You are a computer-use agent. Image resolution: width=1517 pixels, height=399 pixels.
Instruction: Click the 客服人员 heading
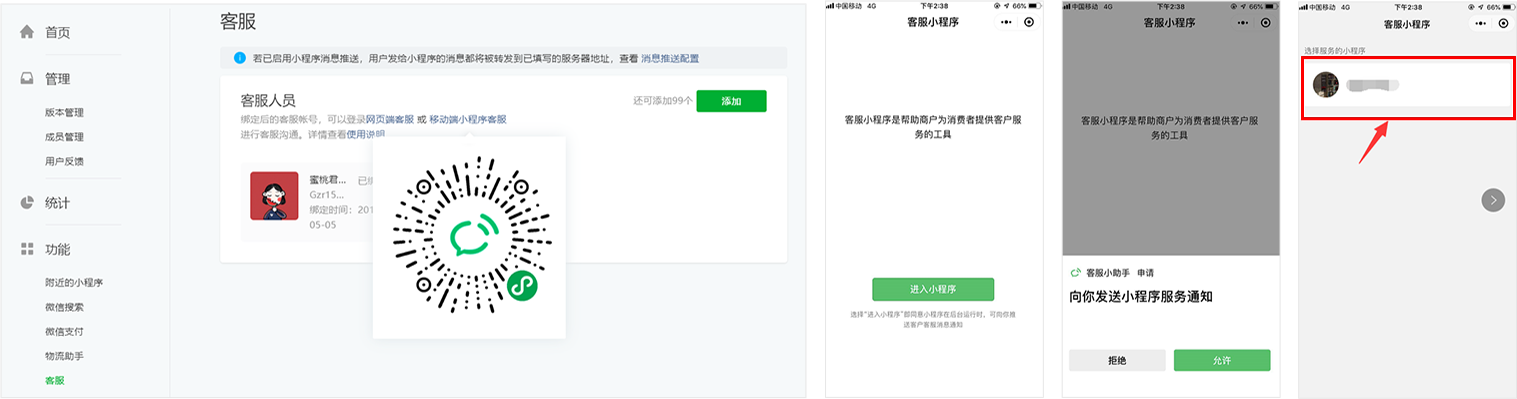(268, 100)
